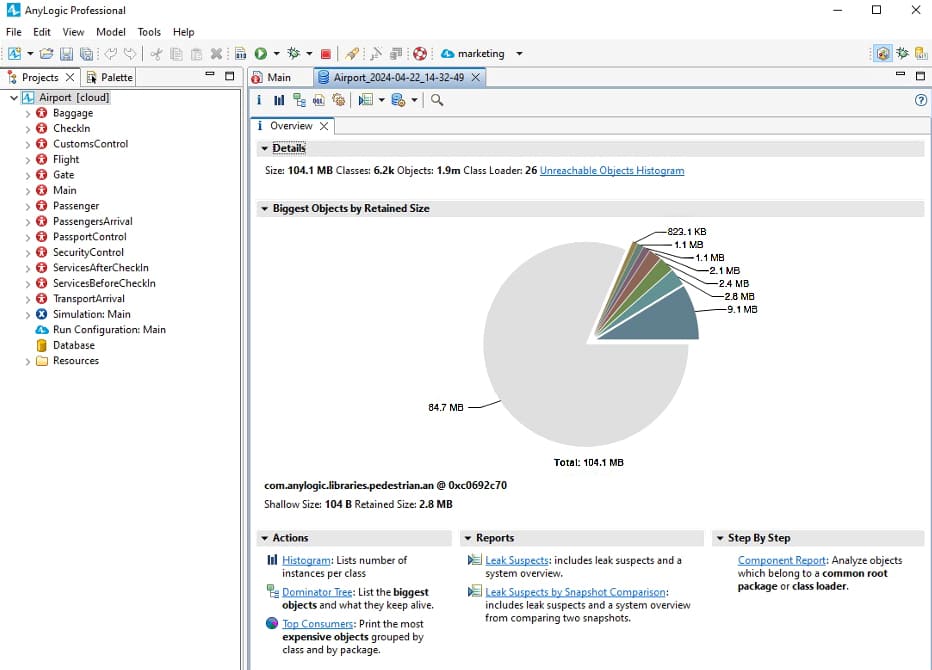Viewport: 932px width, 670px height.
Task: Open the marketing account dropdown
Action: (517, 53)
